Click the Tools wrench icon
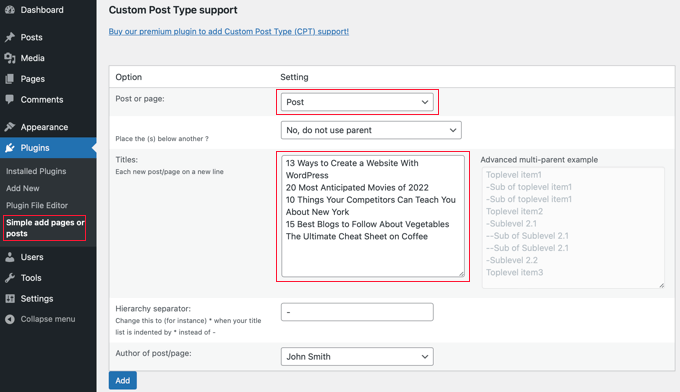The image size is (680, 392). (x=10, y=278)
